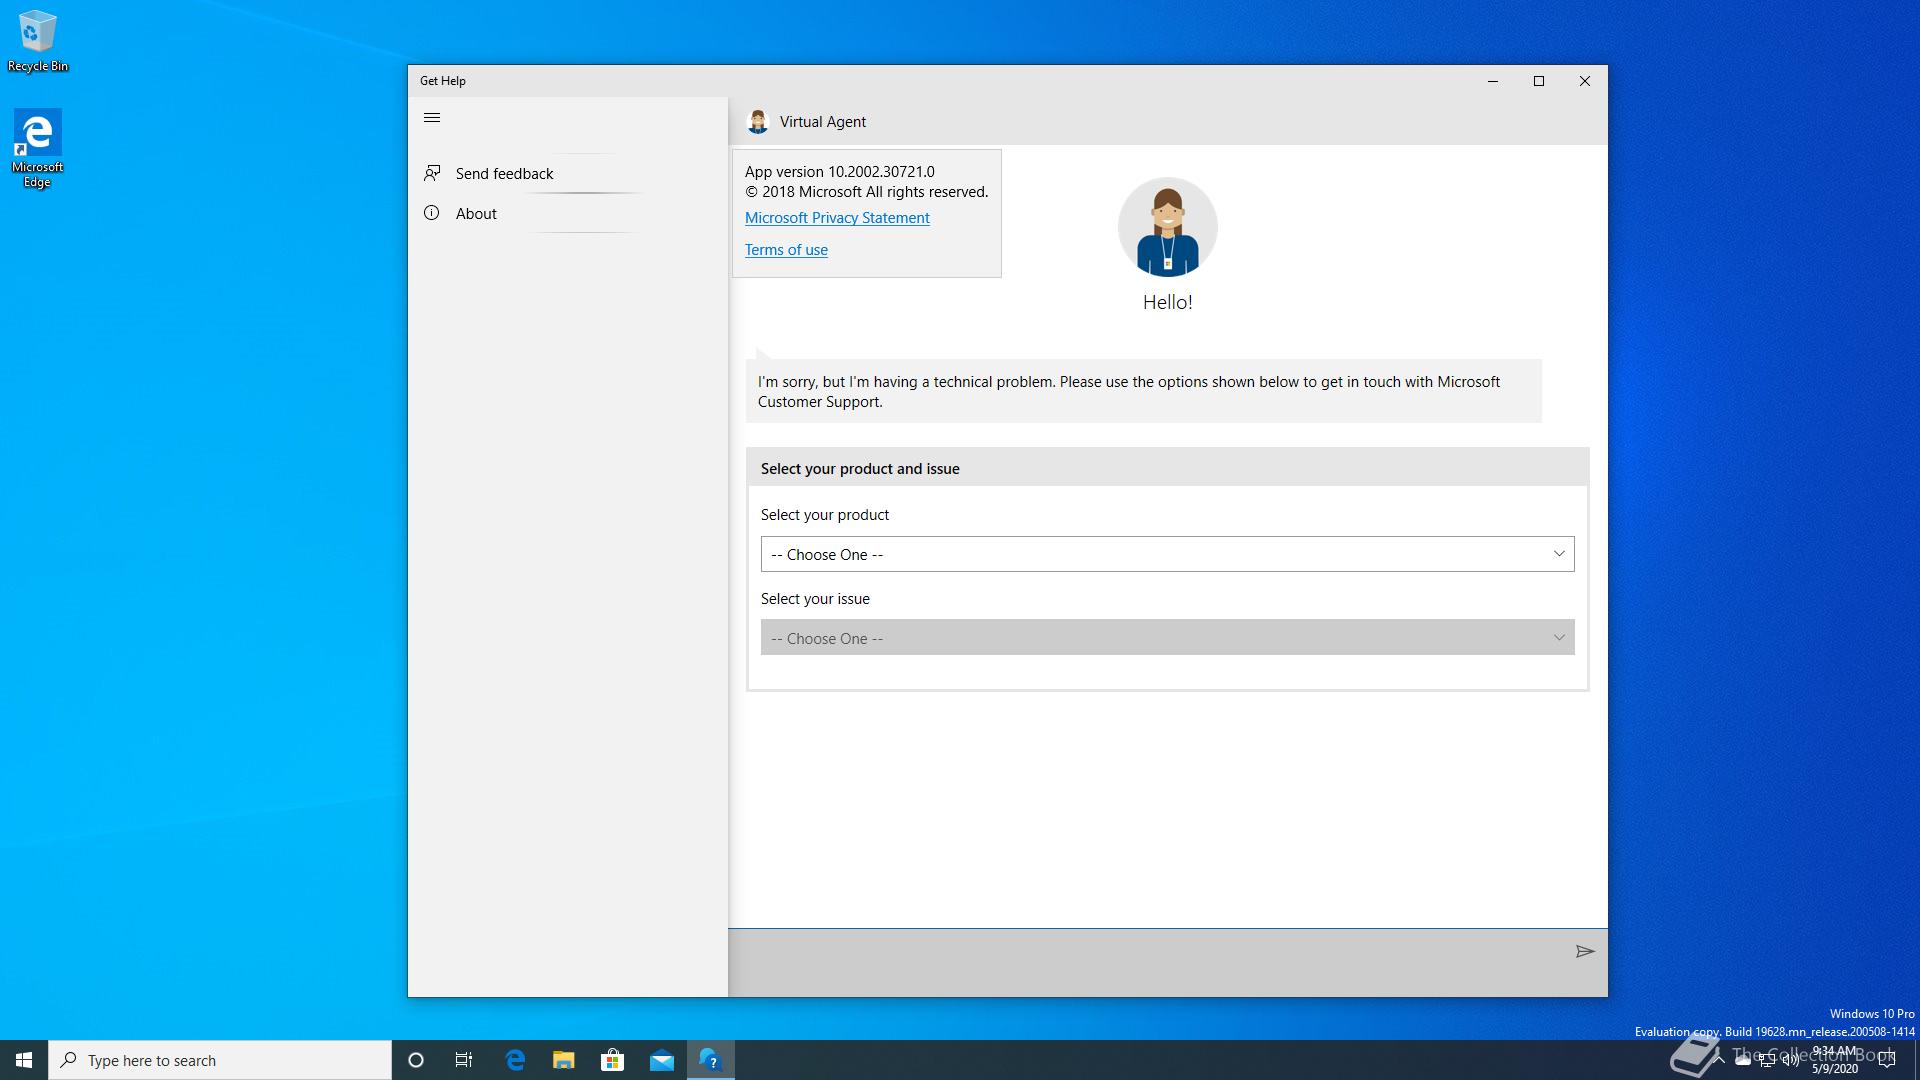Select the Send feedback menu item

[568, 173]
